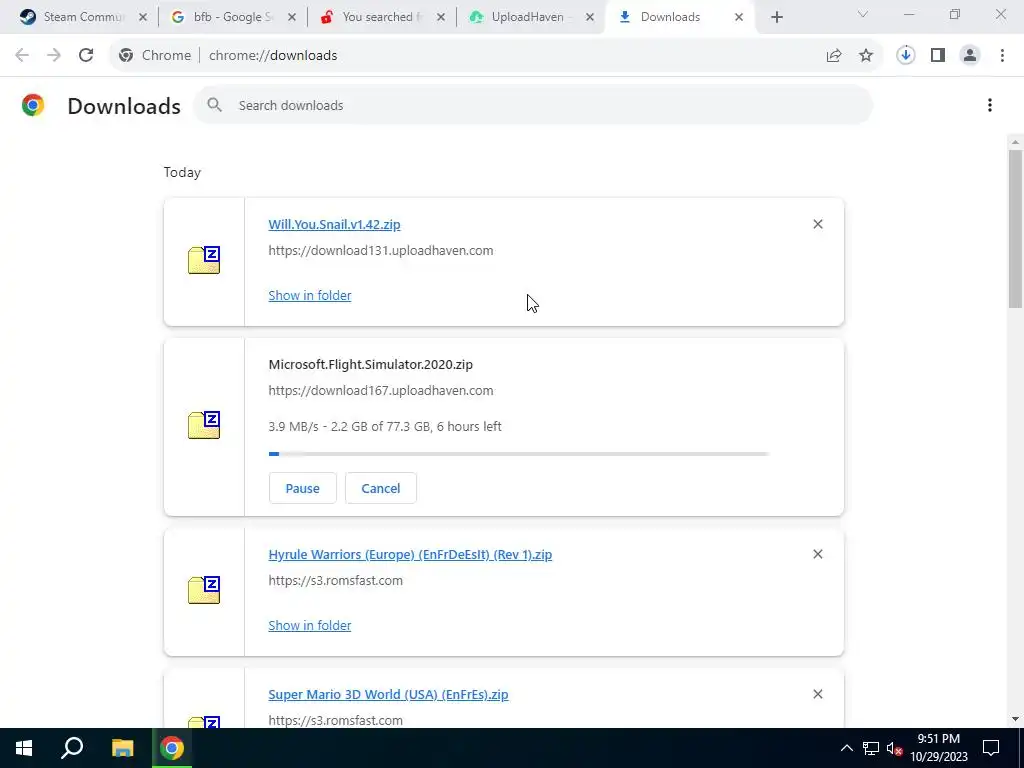Image resolution: width=1024 pixels, height=768 pixels.
Task: Click the page vertical scrollbar thumb
Action: click(1015, 229)
